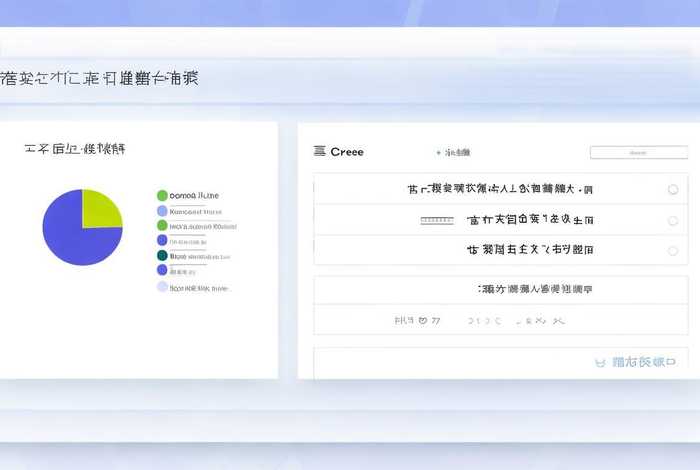Click the gray placeholder text row
The image size is (700, 470).
(x=480, y=321)
